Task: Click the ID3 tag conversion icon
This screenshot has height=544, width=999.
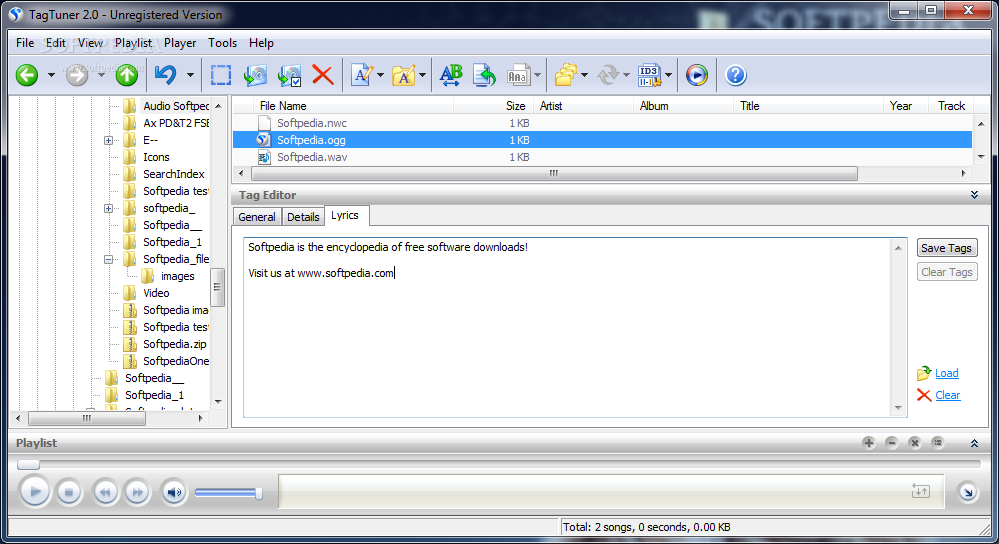Action: [649, 75]
